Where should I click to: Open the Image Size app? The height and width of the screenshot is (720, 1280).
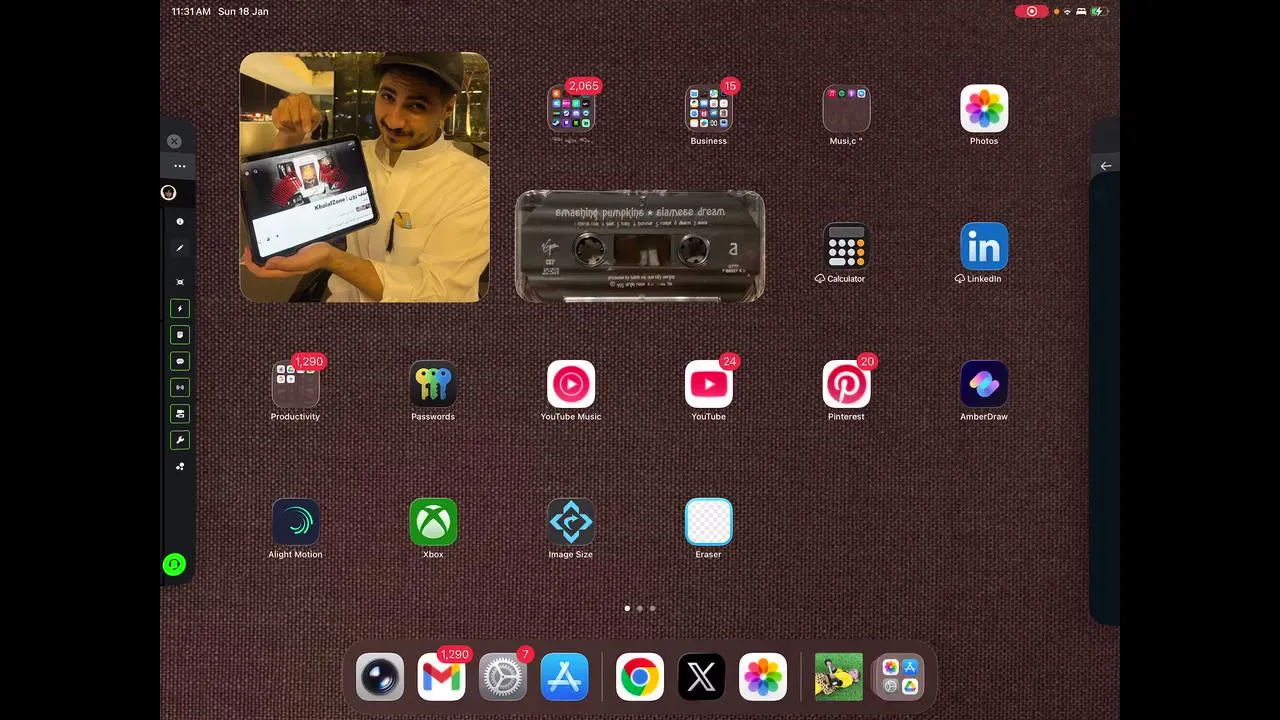pos(571,522)
